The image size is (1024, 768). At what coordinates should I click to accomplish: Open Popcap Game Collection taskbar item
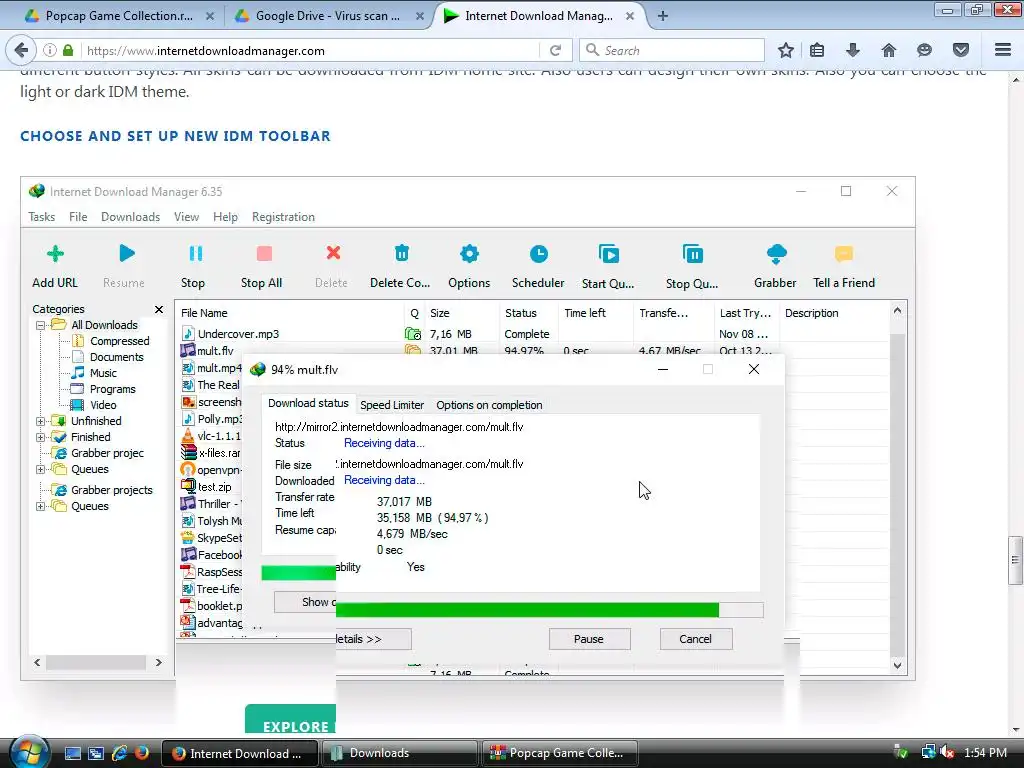coord(559,753)
